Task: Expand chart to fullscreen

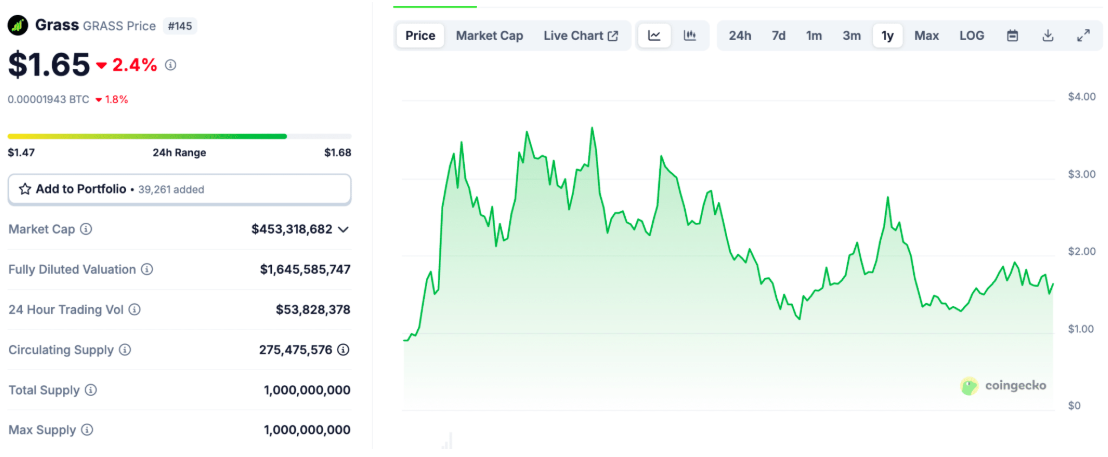Action: pos(1083,36)
